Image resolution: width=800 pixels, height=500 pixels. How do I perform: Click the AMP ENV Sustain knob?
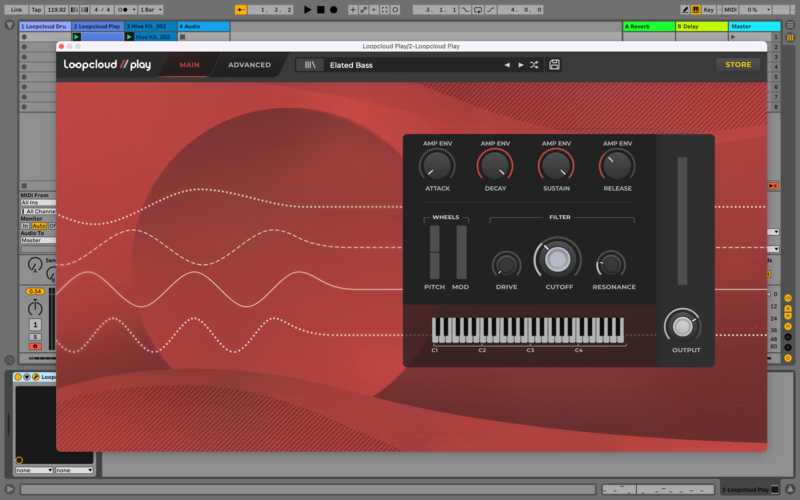[556, 166]
